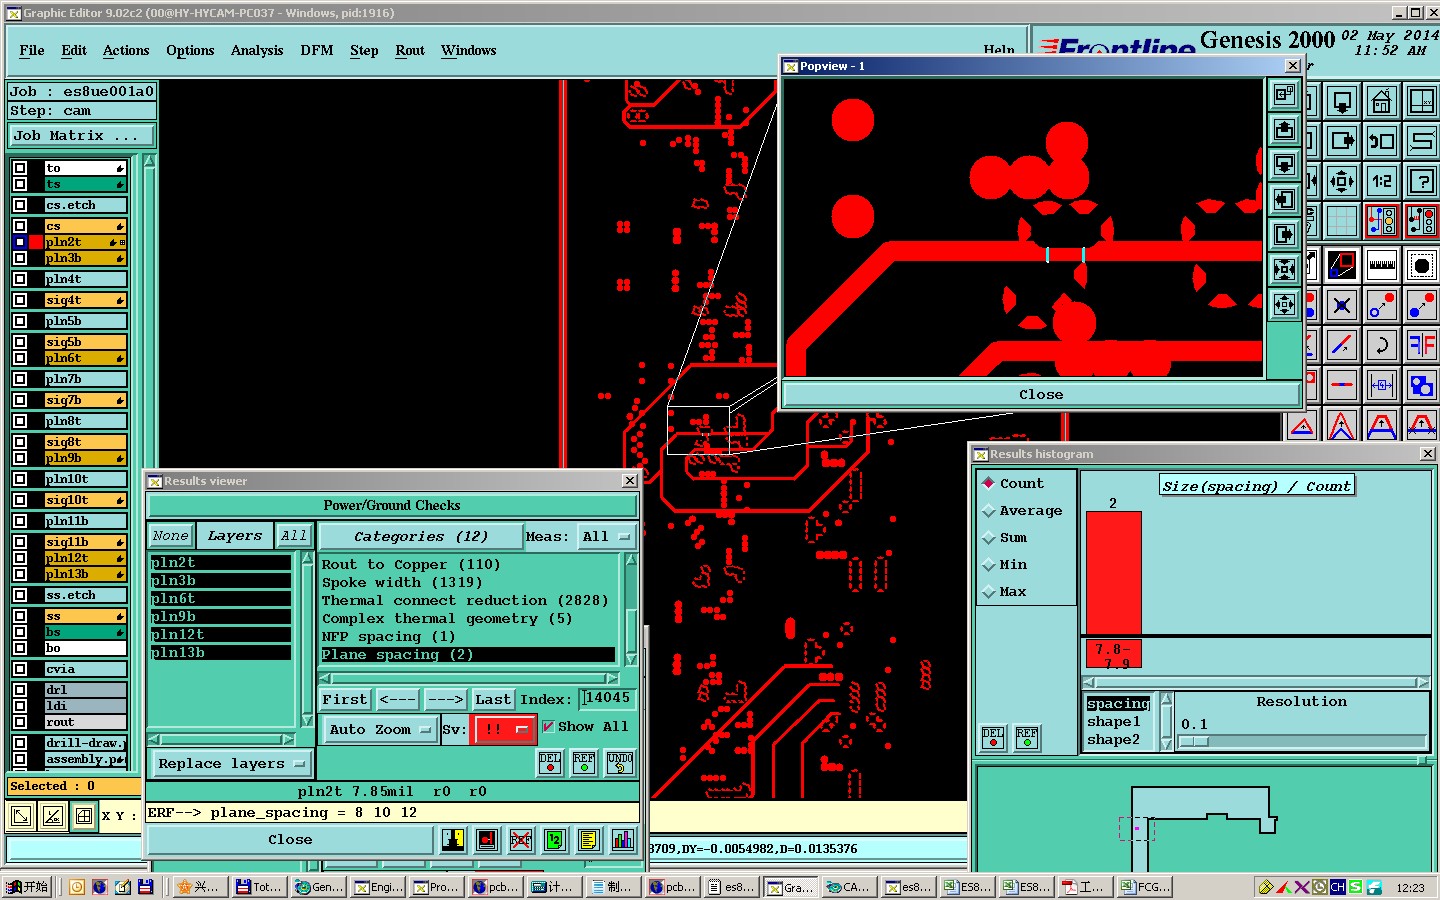This screenshot has width=1440, height=900.
Task: Click the black octagon pad icon in toolbar
Action: (1421, 265)
